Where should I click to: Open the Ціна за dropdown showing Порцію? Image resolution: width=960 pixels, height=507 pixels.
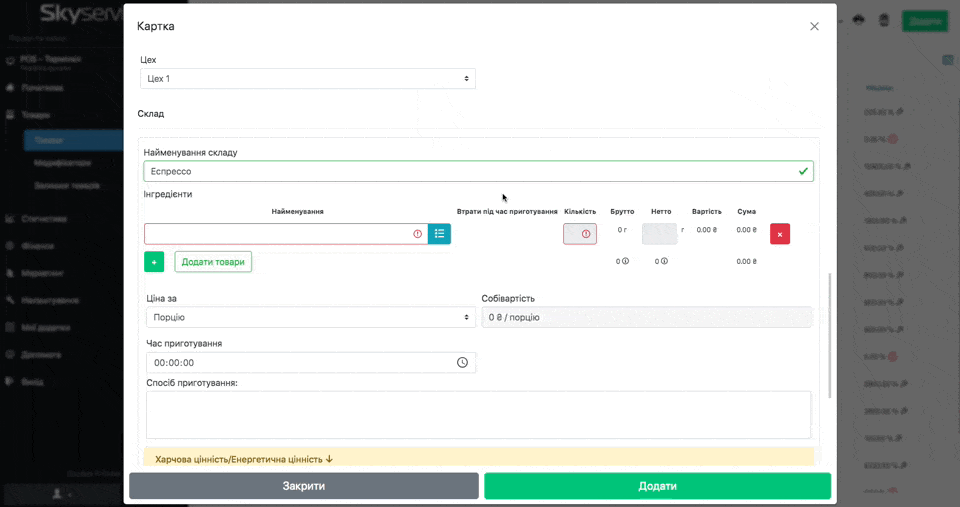(310, 318)
